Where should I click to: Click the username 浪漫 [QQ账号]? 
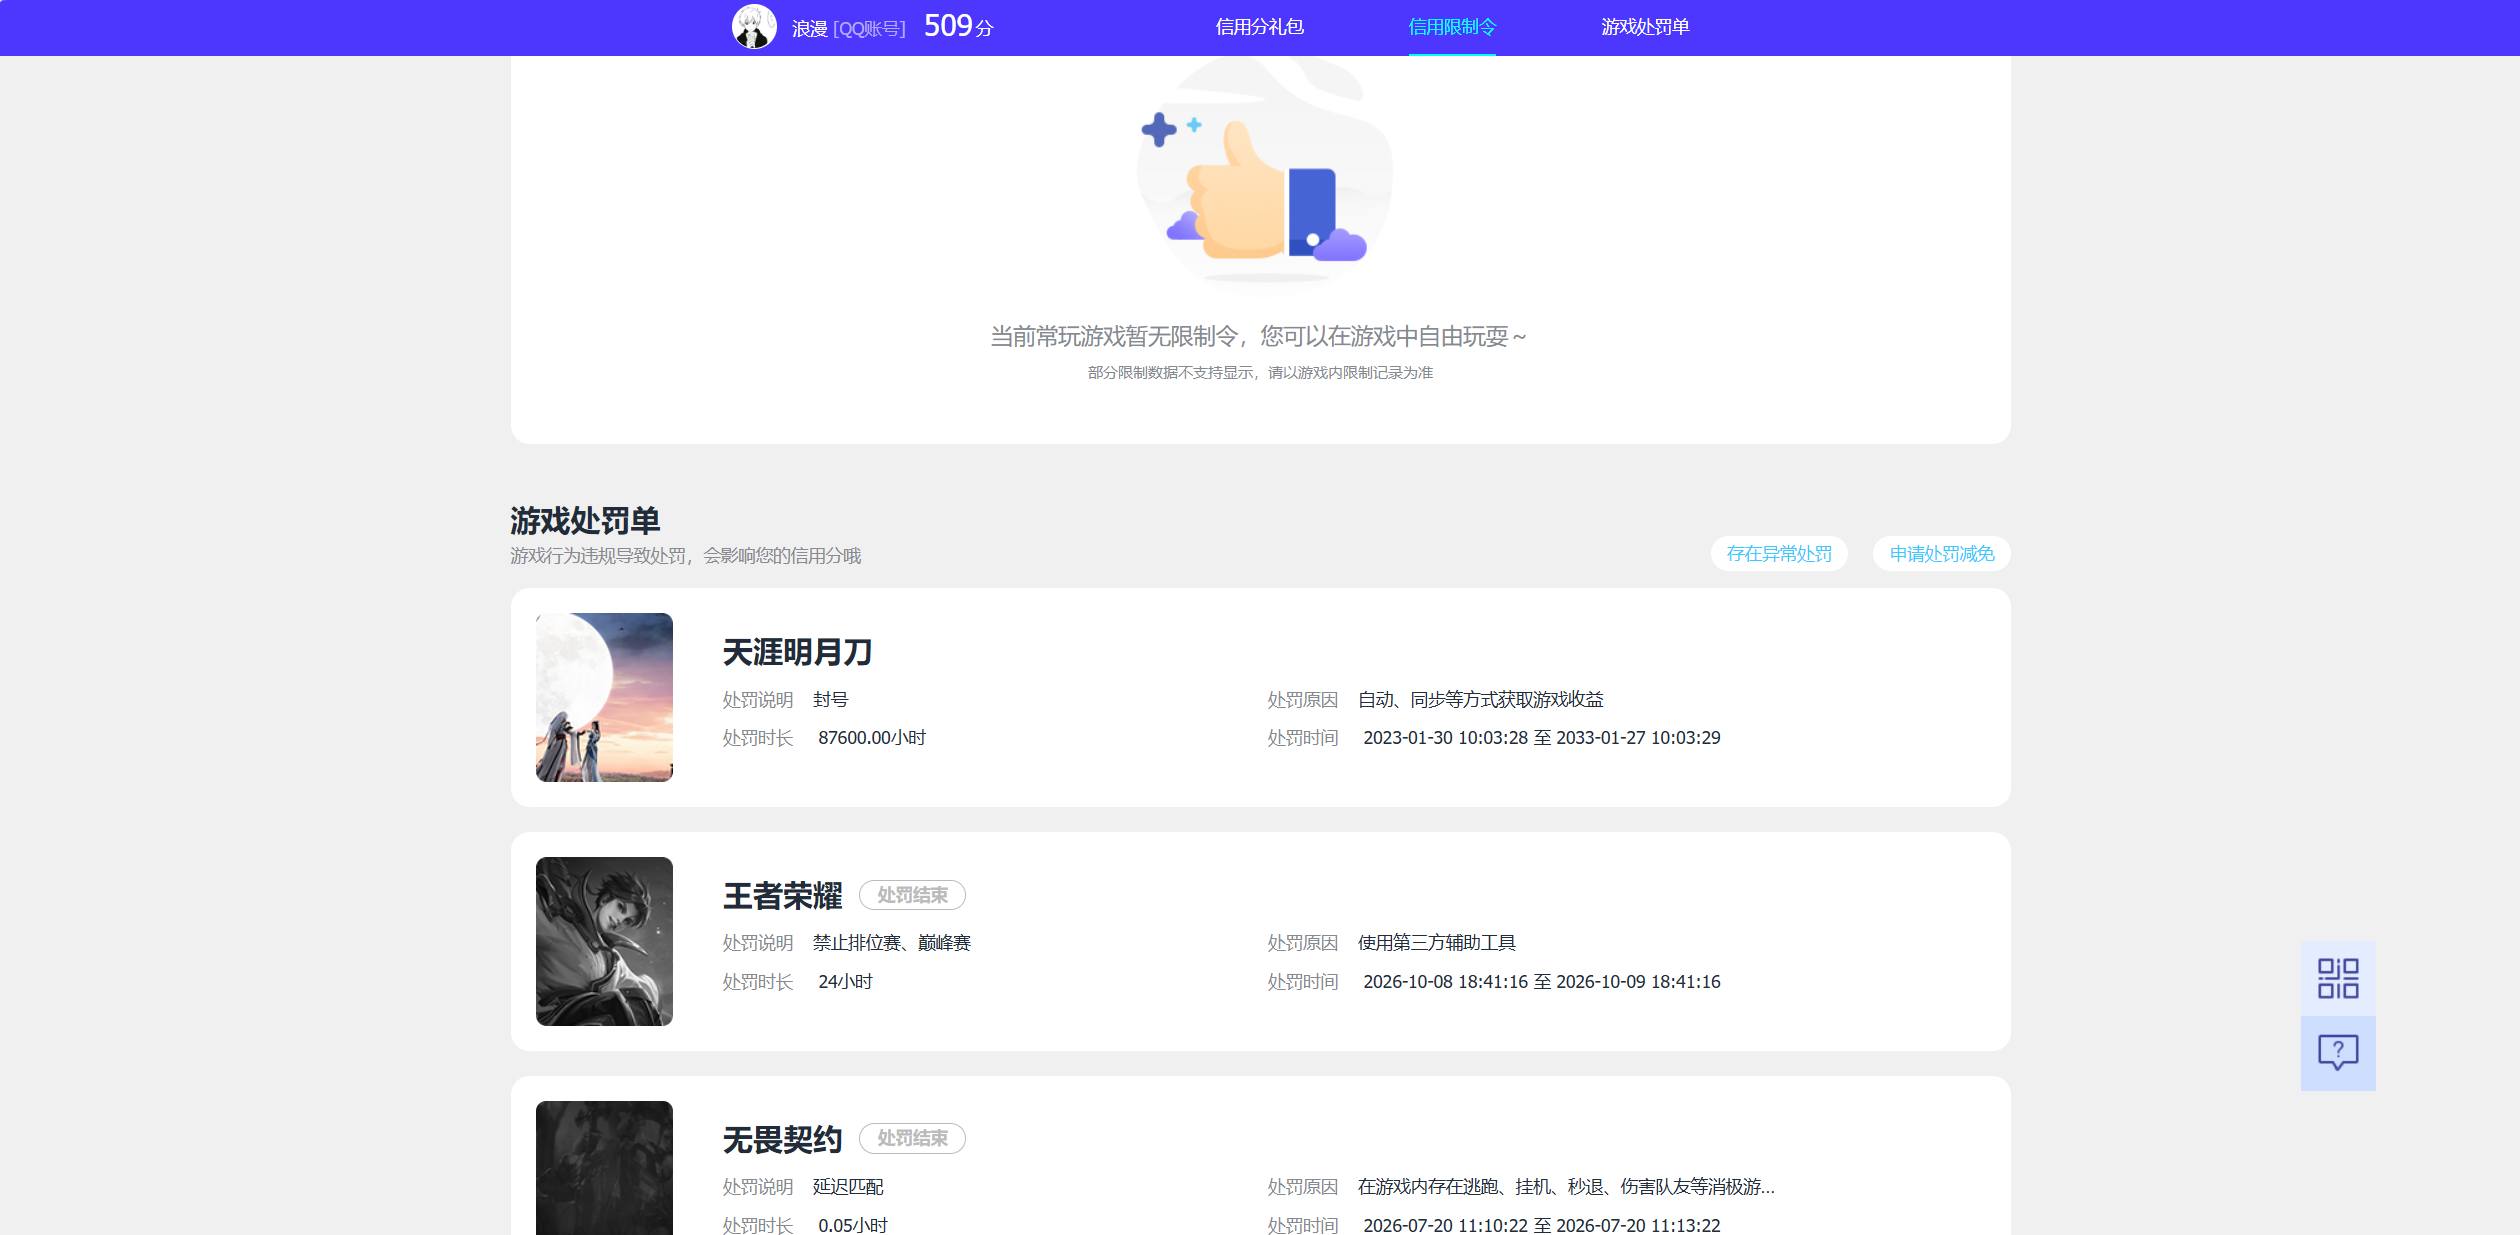tap(848, 29)
